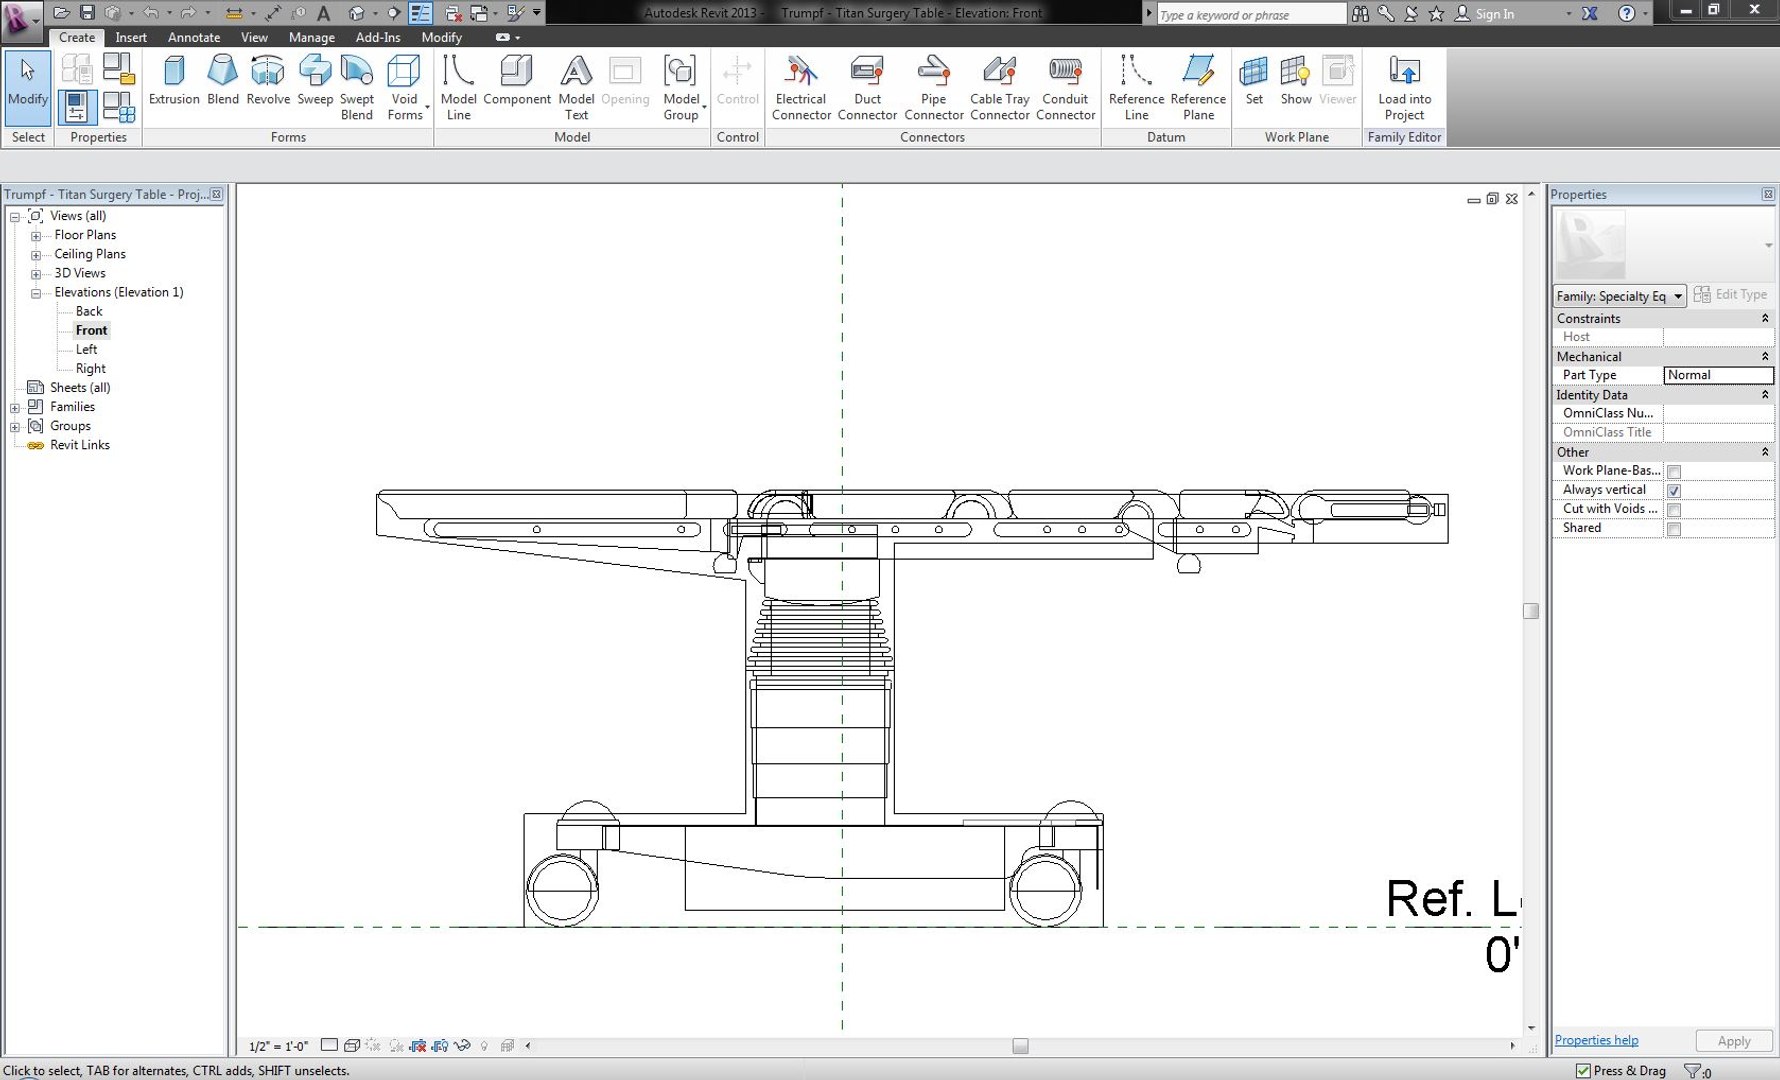Check the Shared parameter box

[x=1674, y=529]
